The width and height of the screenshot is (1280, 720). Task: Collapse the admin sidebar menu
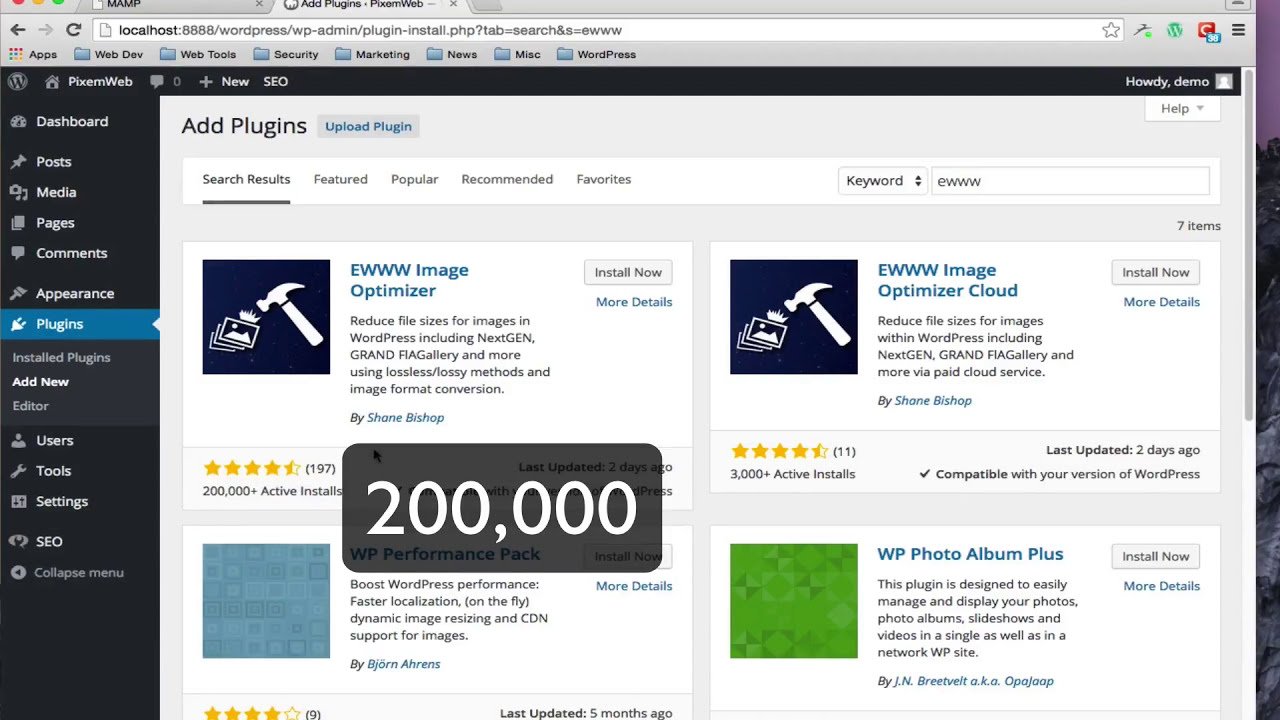66,572
